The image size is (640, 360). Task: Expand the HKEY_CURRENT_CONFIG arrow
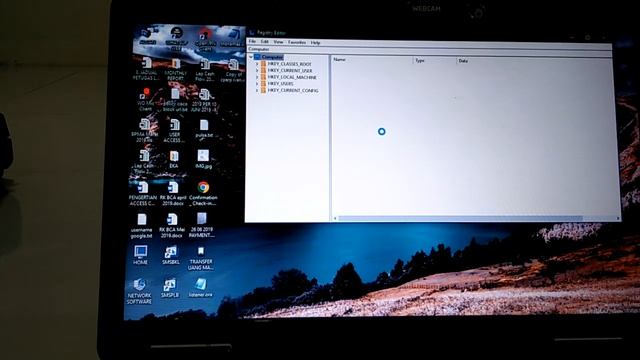pyautogui.click(x=257, y=90)
